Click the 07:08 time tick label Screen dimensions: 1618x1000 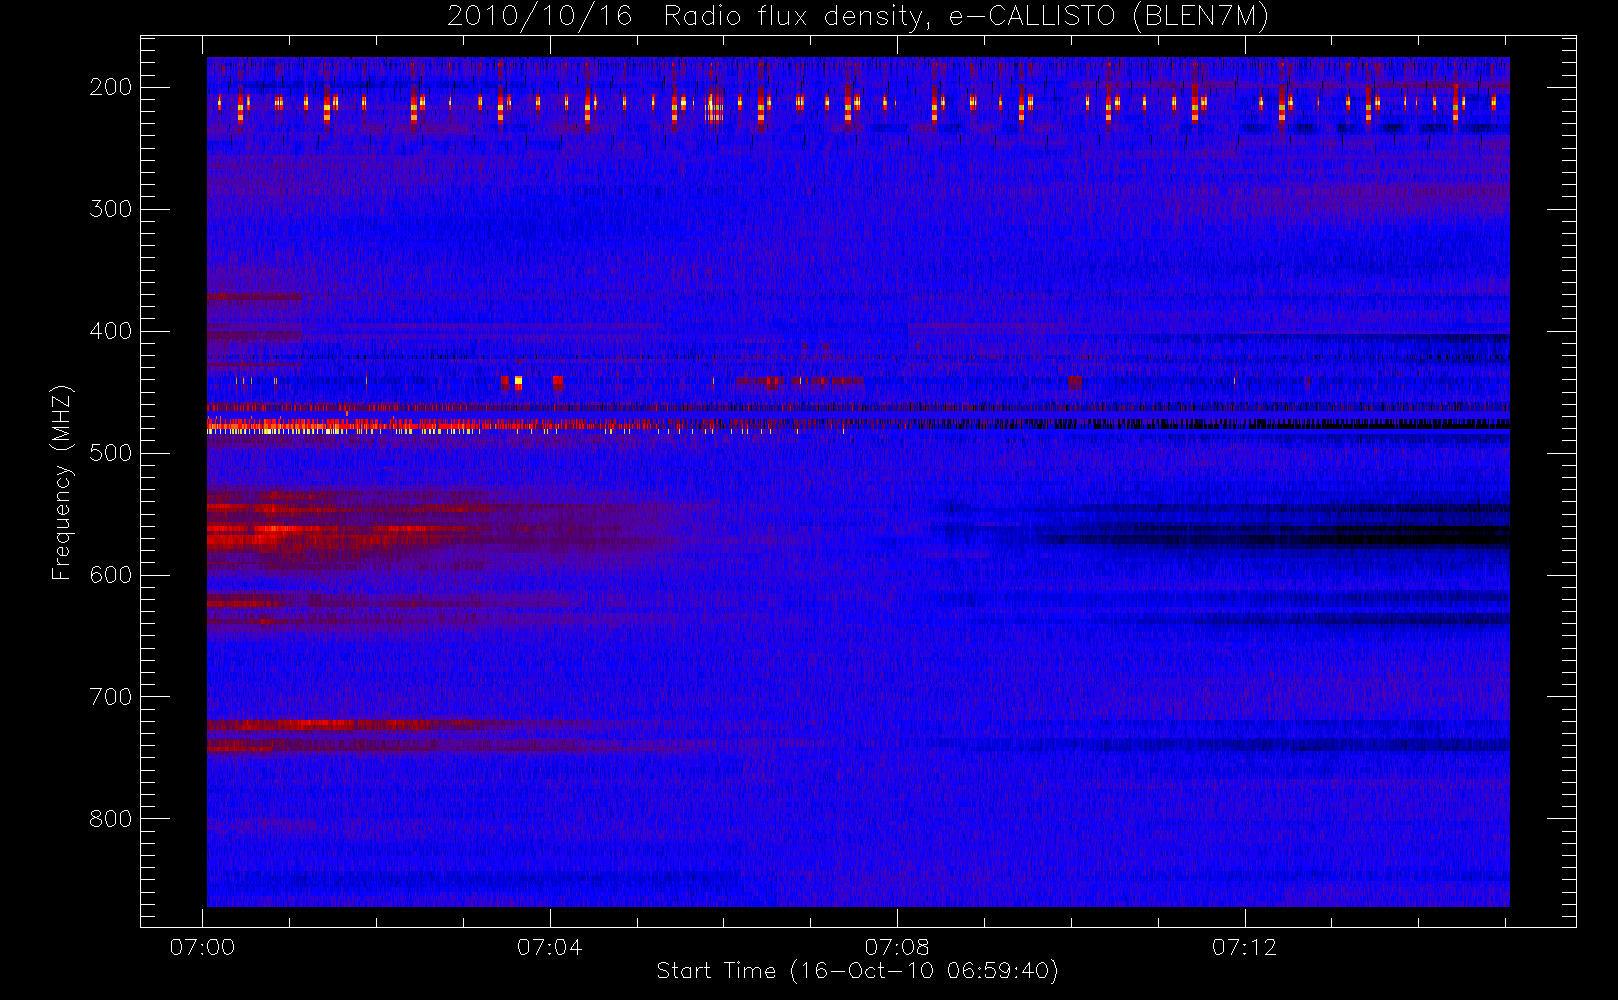pyautogui.click(x=897, y=947)
